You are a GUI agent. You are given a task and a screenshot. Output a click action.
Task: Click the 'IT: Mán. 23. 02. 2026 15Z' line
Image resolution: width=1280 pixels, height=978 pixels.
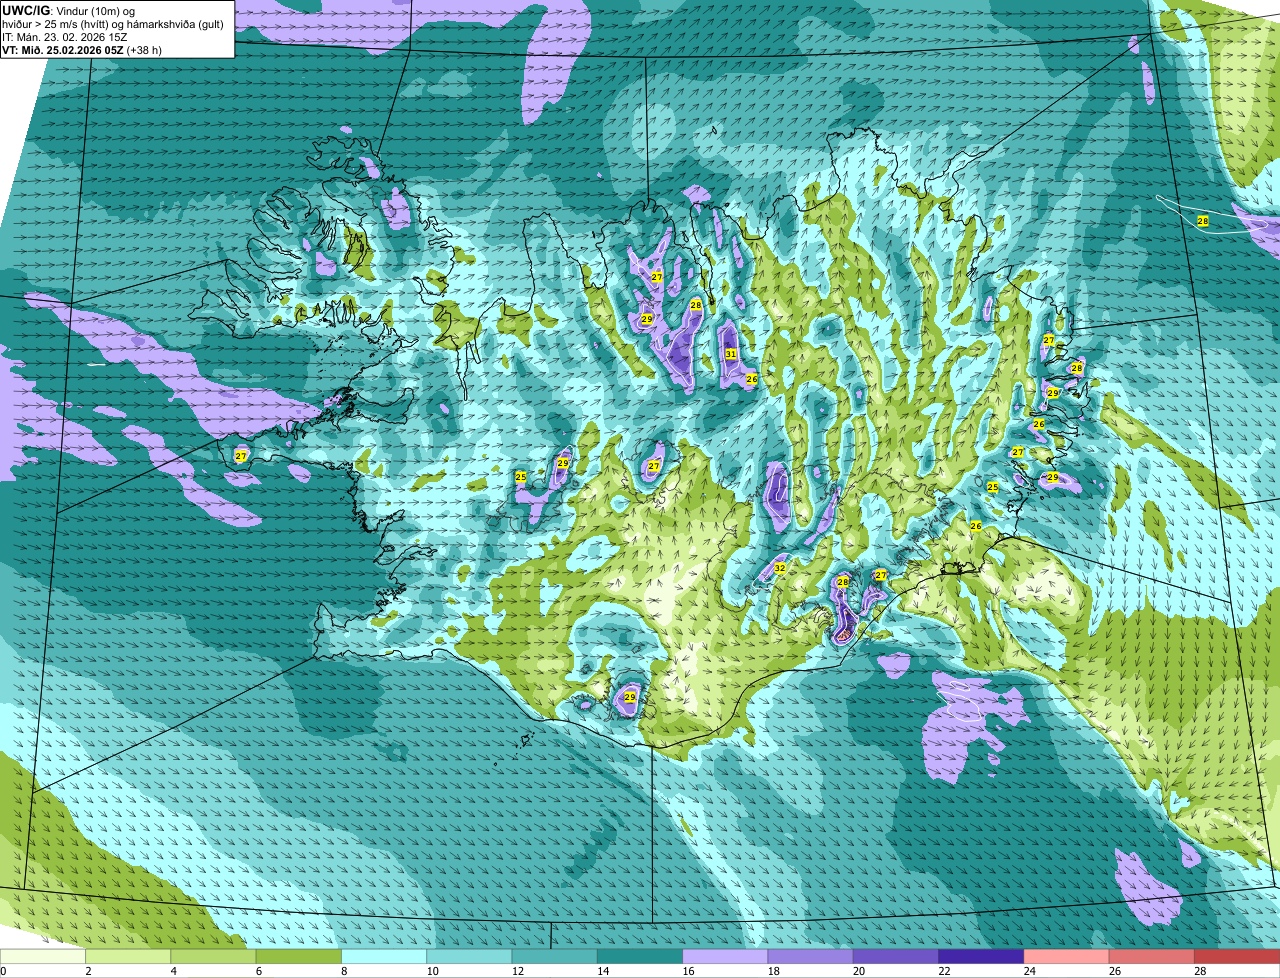[x=63, y=37]
